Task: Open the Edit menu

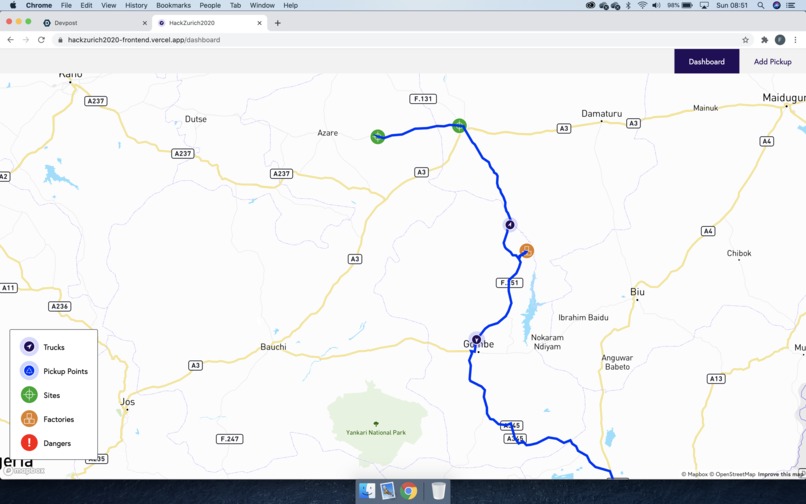Action: [86, 5]
